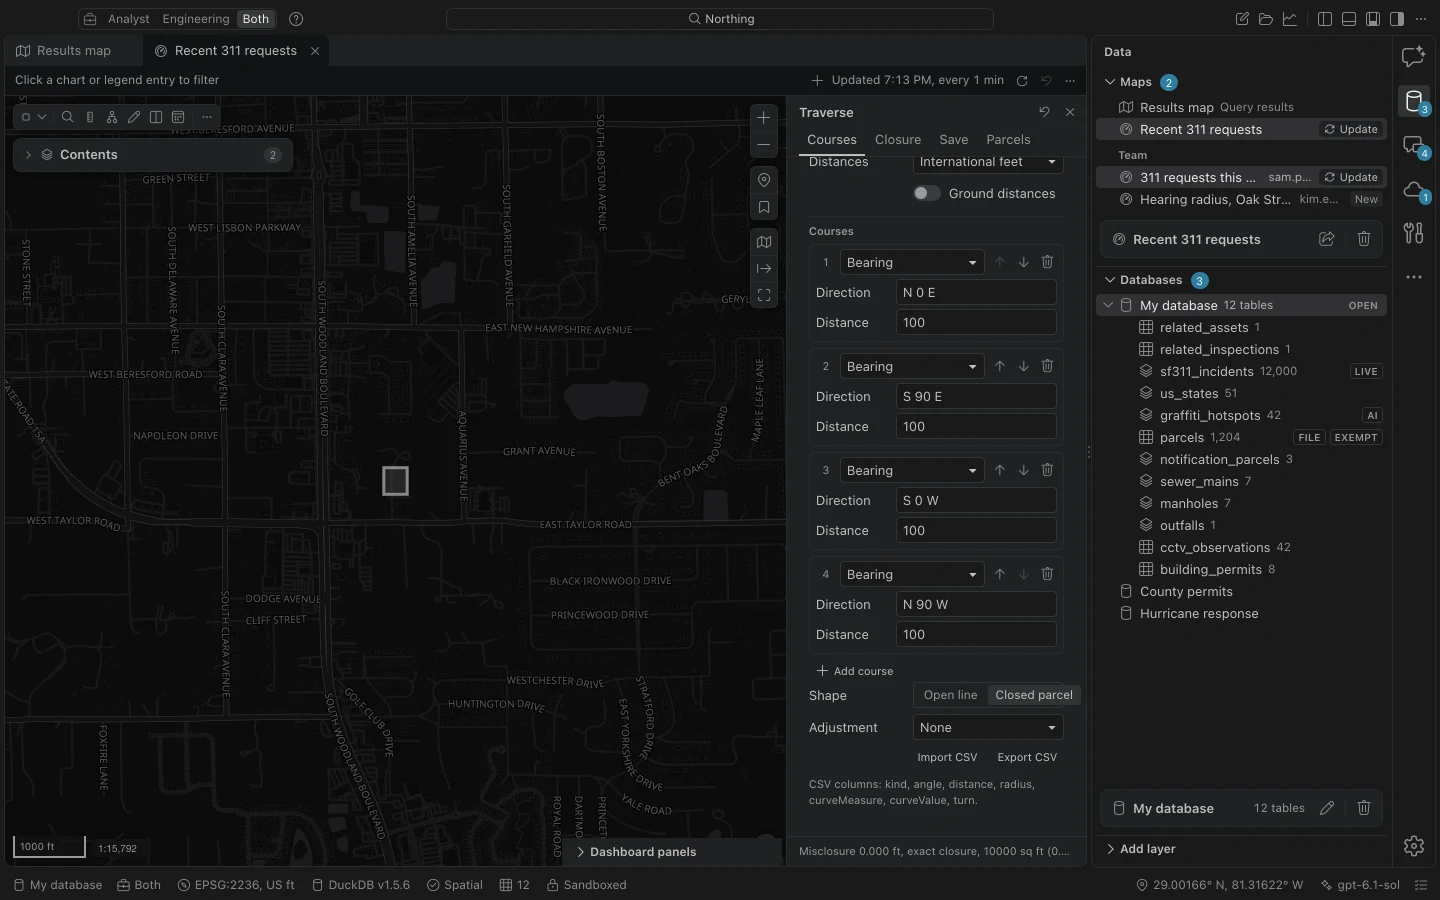The width and height of the screenshot is (1440, 900).
Task: Open the tools panel with wrench icon
Action: [1413, 233]
